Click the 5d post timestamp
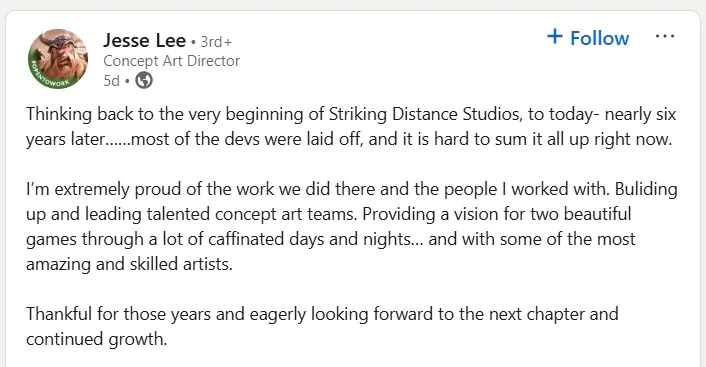The height and width of the screenshot is (367, 706). (x=111, y=81)
